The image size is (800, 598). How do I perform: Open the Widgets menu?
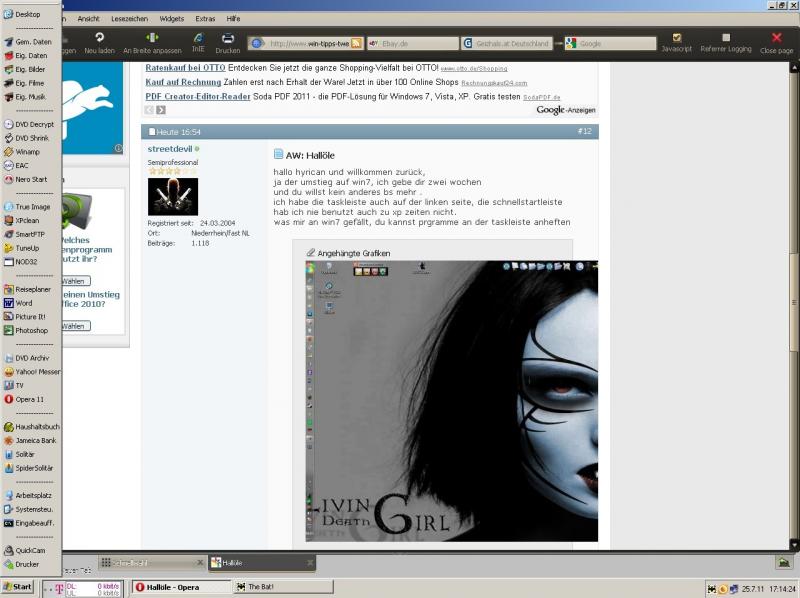click(171, 18)
